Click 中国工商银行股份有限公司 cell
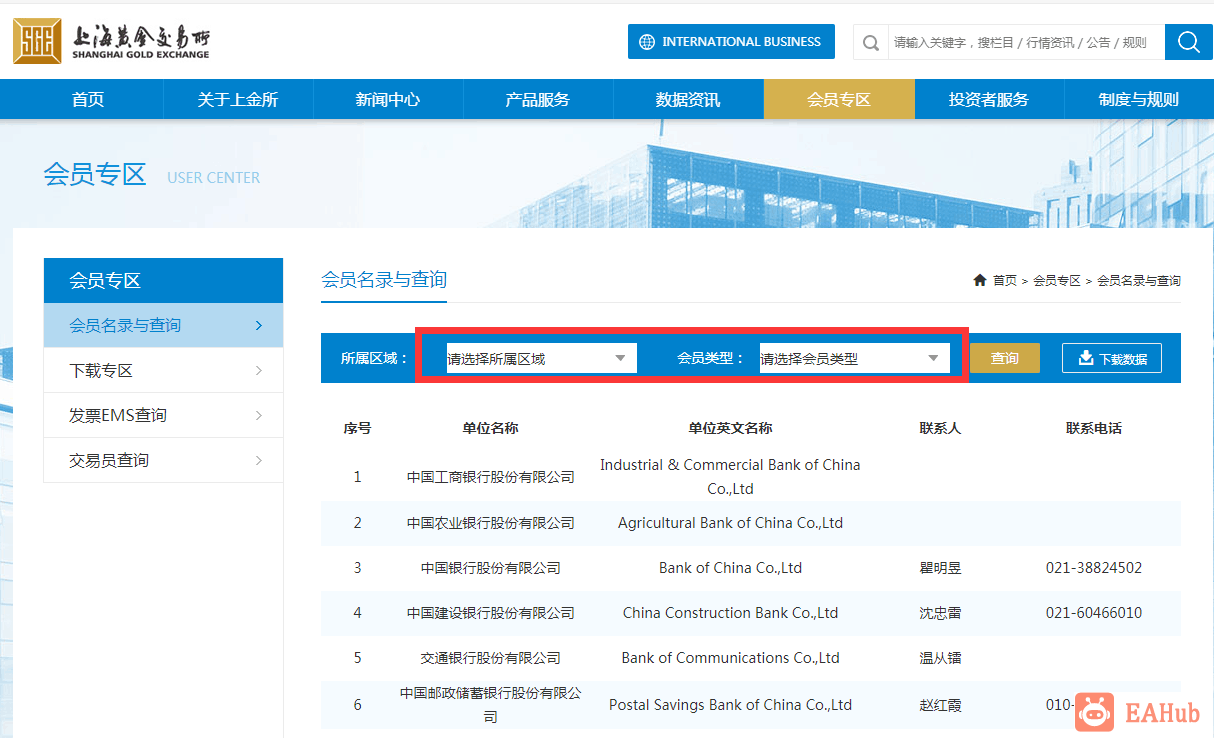Screen dimensions: 1214x738 pyautogui.click(x=490, y=477)
